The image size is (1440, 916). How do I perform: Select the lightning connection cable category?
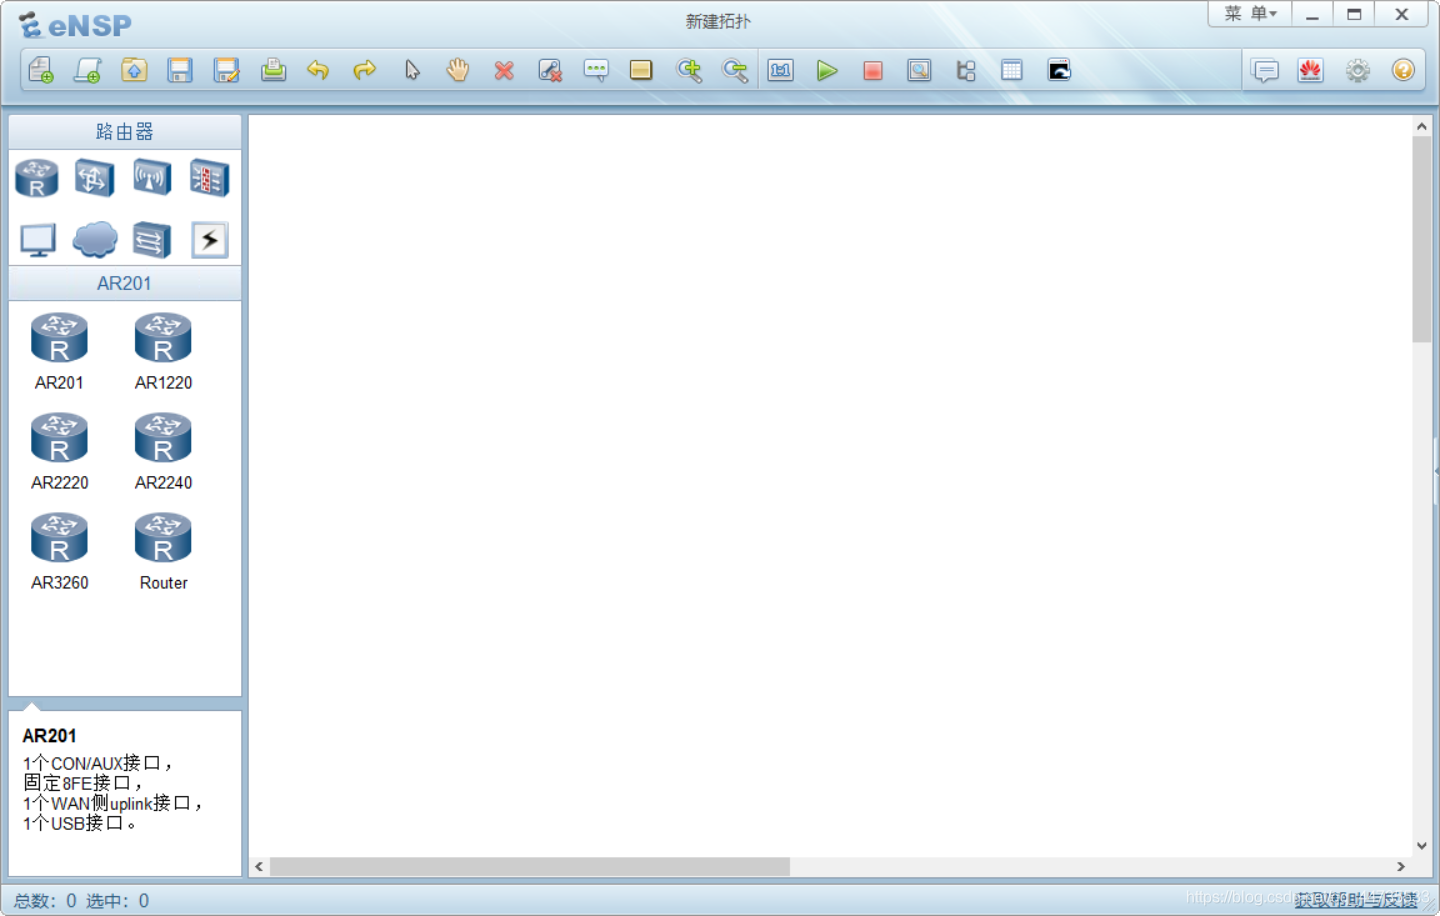pos(210,240)
